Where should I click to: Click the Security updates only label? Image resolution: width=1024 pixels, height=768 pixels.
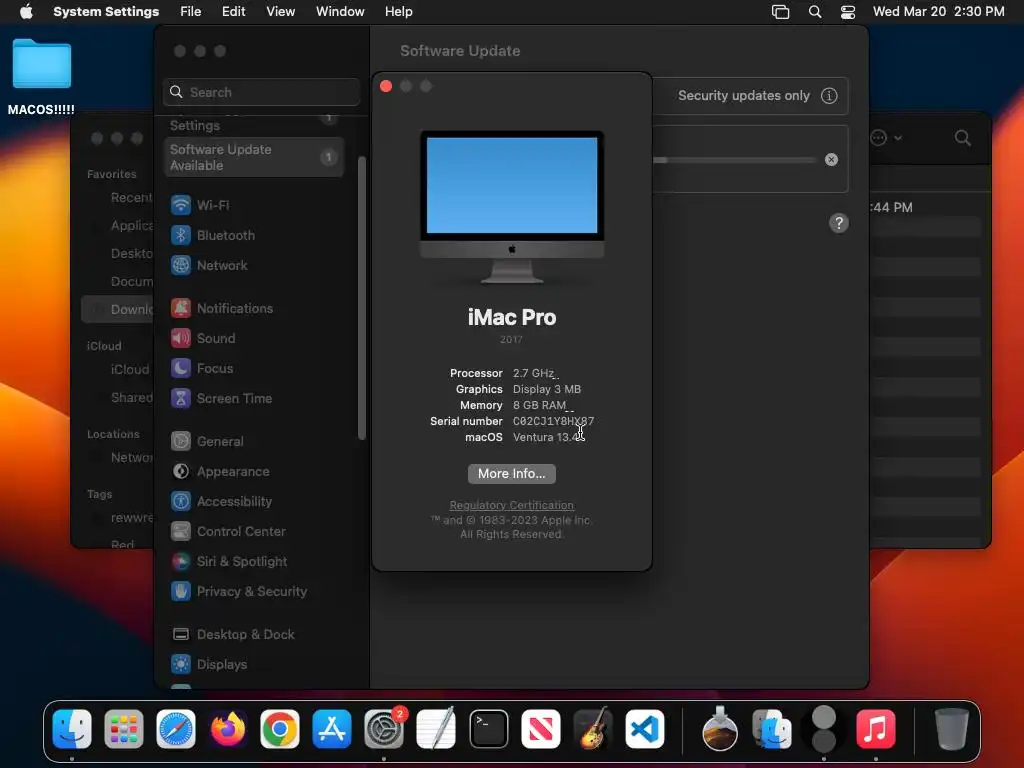pos(744,95)
